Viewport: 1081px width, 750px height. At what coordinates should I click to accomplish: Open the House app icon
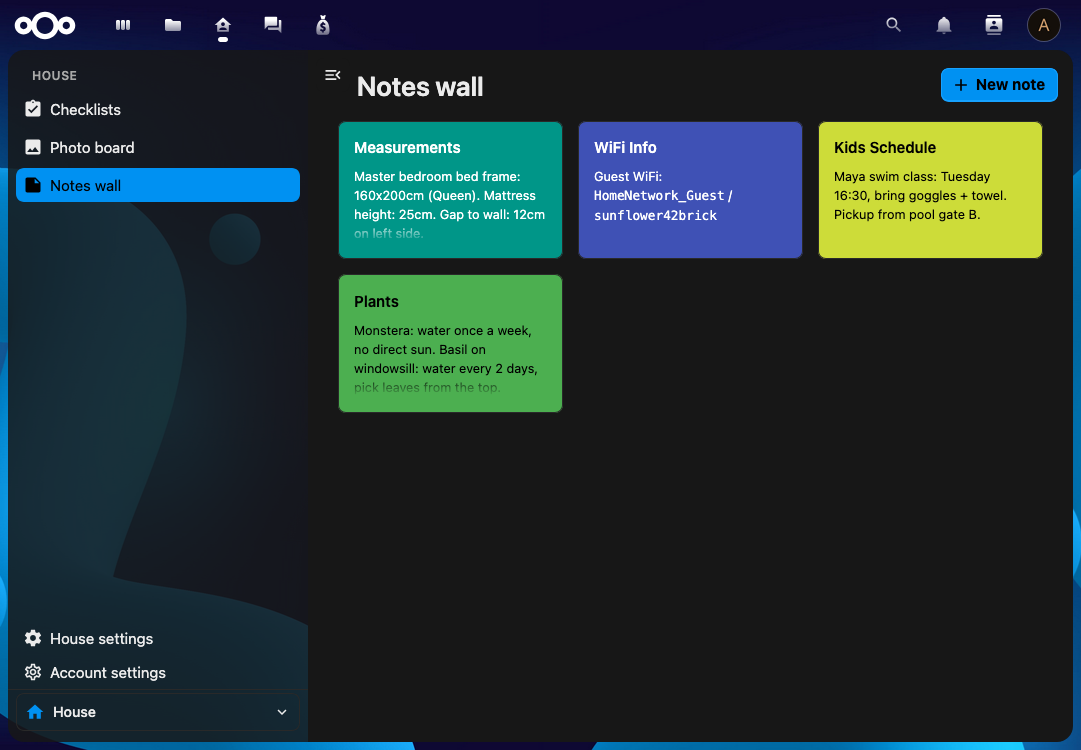[222, 25]
